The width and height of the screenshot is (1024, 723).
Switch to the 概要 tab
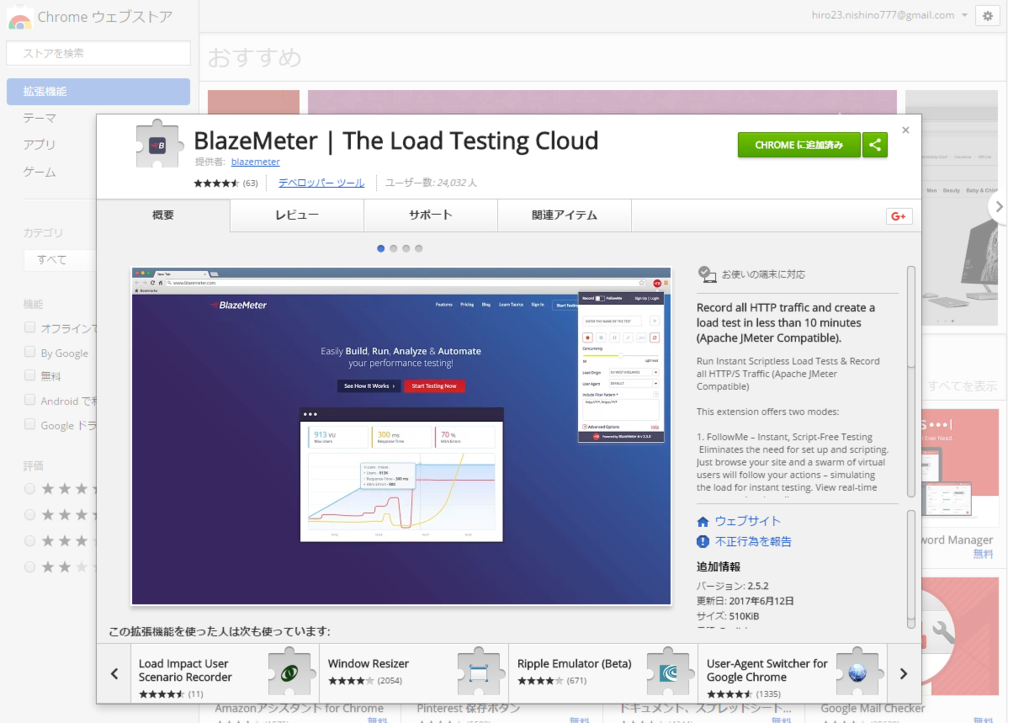click(x=163, y=216)
